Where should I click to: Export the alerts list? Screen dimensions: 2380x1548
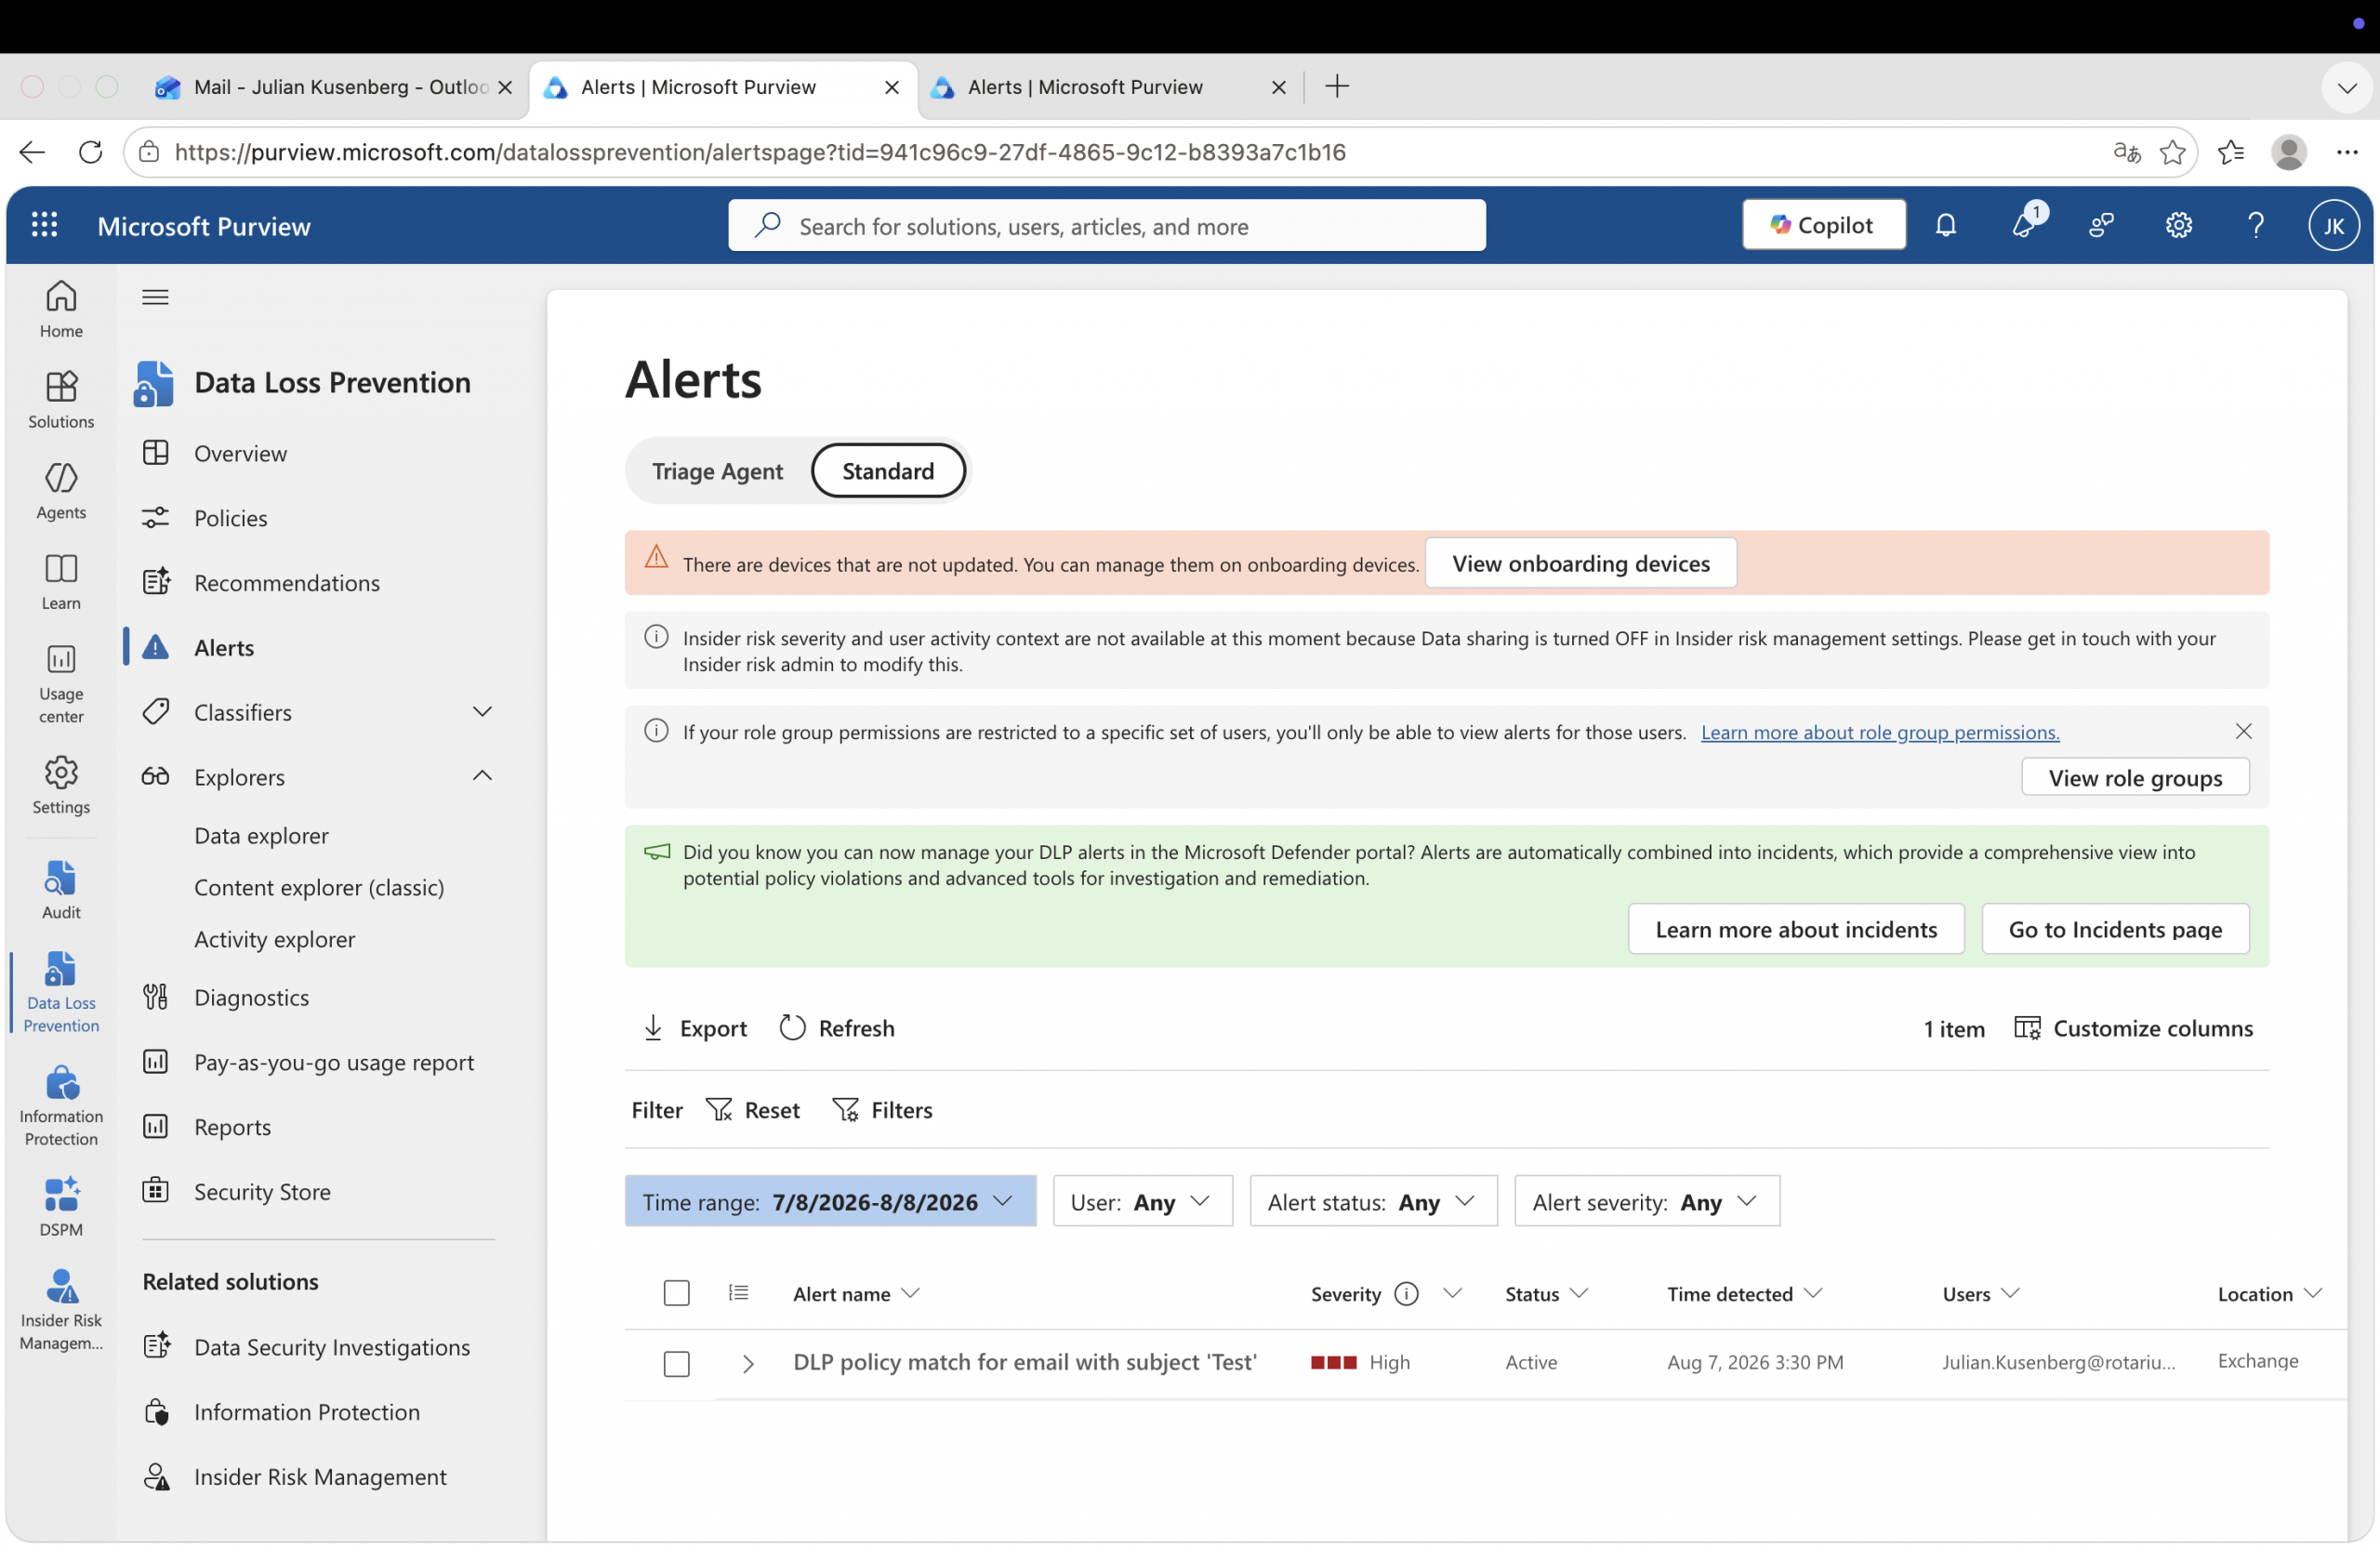[694, 1028]
